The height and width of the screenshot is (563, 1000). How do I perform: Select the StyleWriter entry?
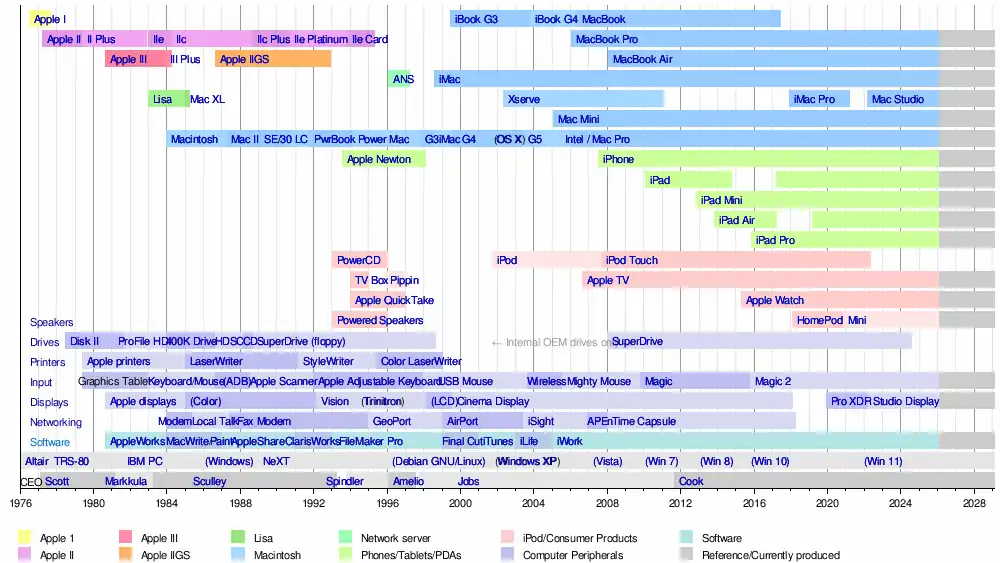328,362
